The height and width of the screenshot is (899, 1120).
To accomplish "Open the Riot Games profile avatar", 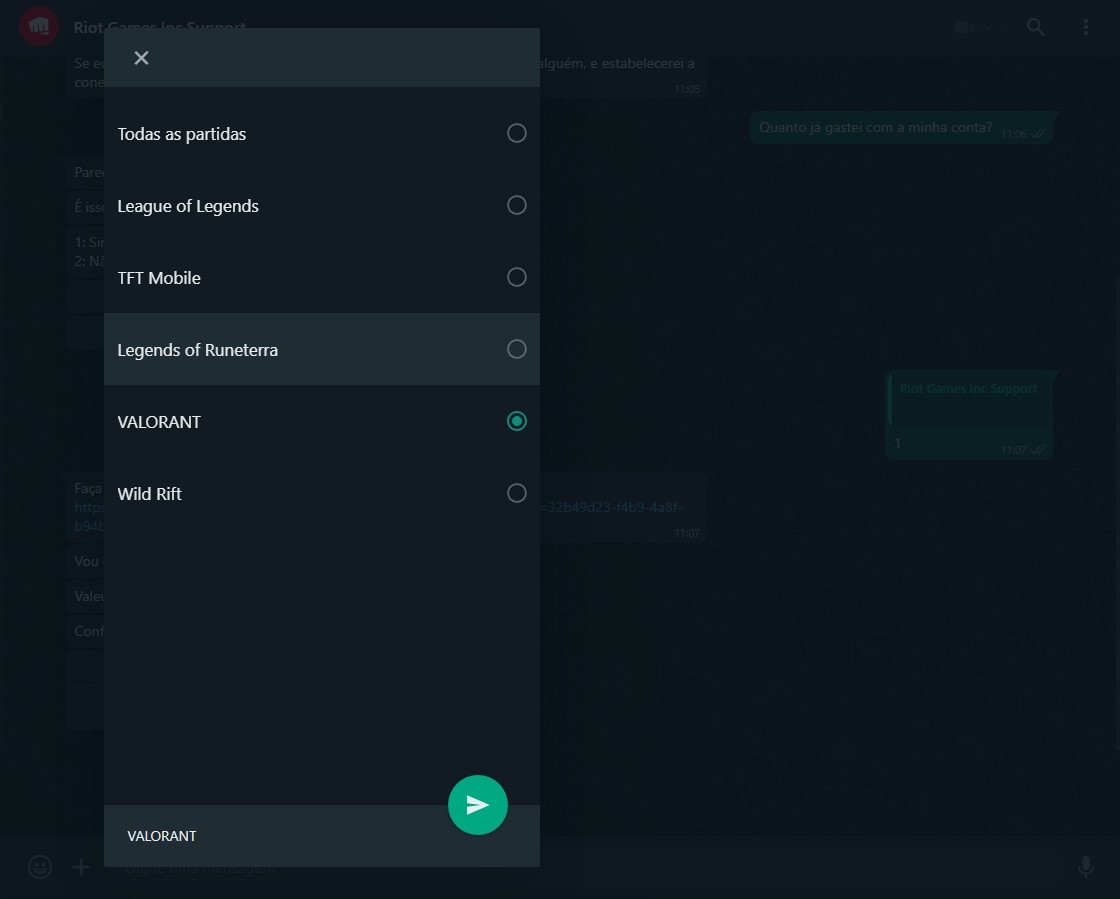I will [38, 27].
